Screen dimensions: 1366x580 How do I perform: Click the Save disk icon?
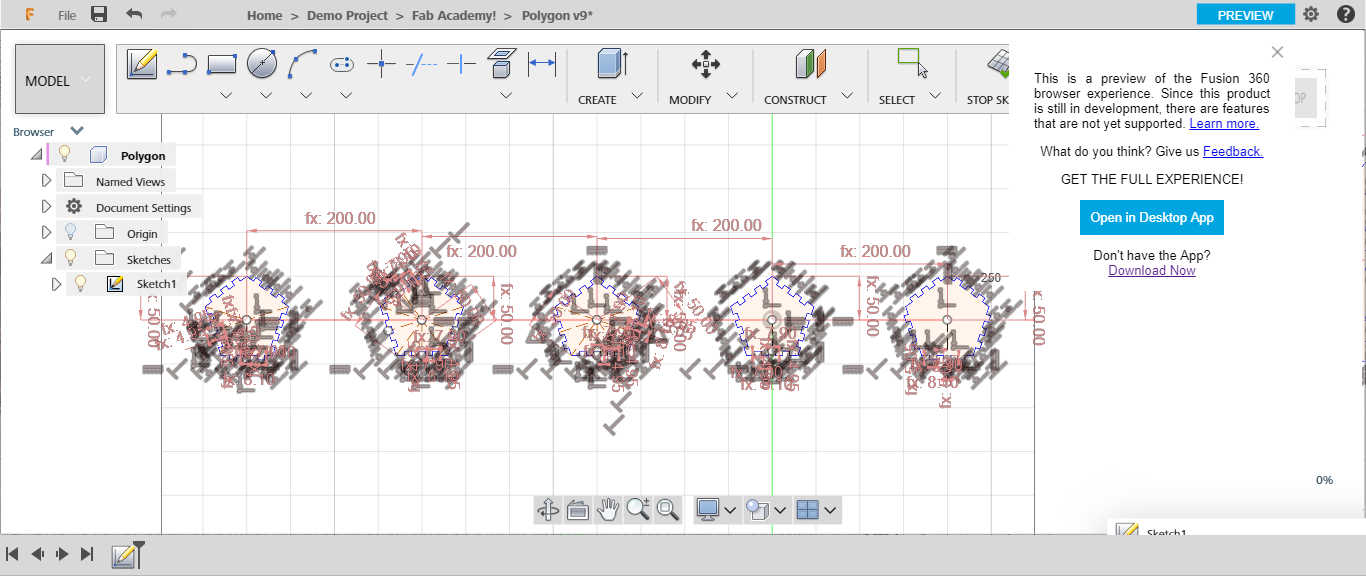point(99,14)
